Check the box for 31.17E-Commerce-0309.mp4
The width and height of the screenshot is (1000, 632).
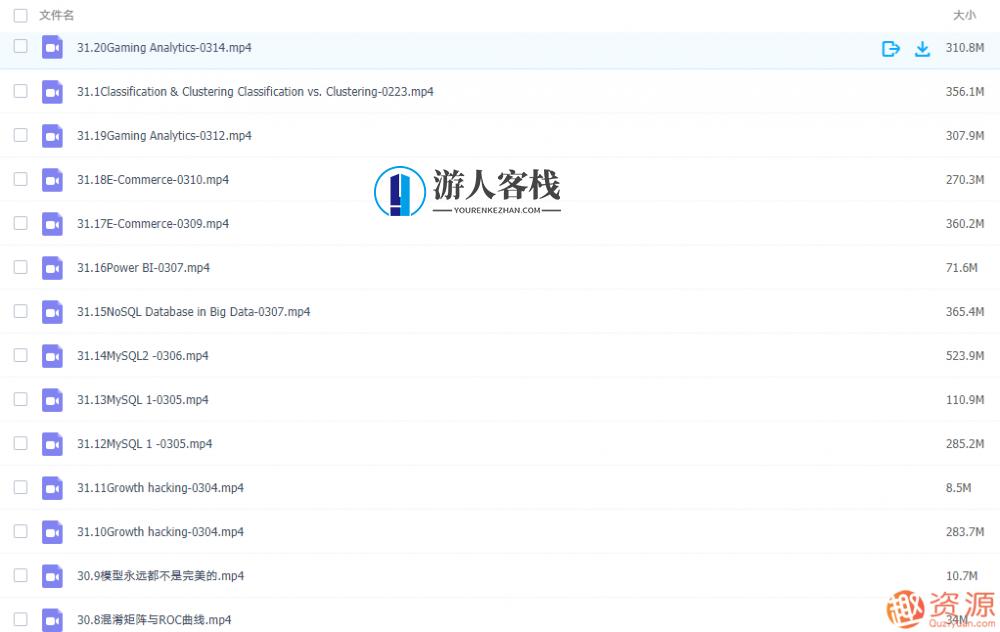19,224
